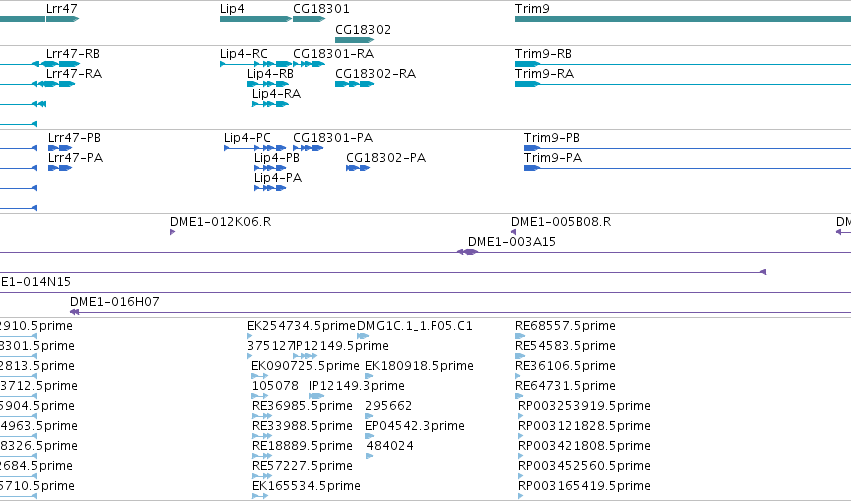Click the DME1-016H07 arrow marker
851x501 pixels.
click(74, 312)
